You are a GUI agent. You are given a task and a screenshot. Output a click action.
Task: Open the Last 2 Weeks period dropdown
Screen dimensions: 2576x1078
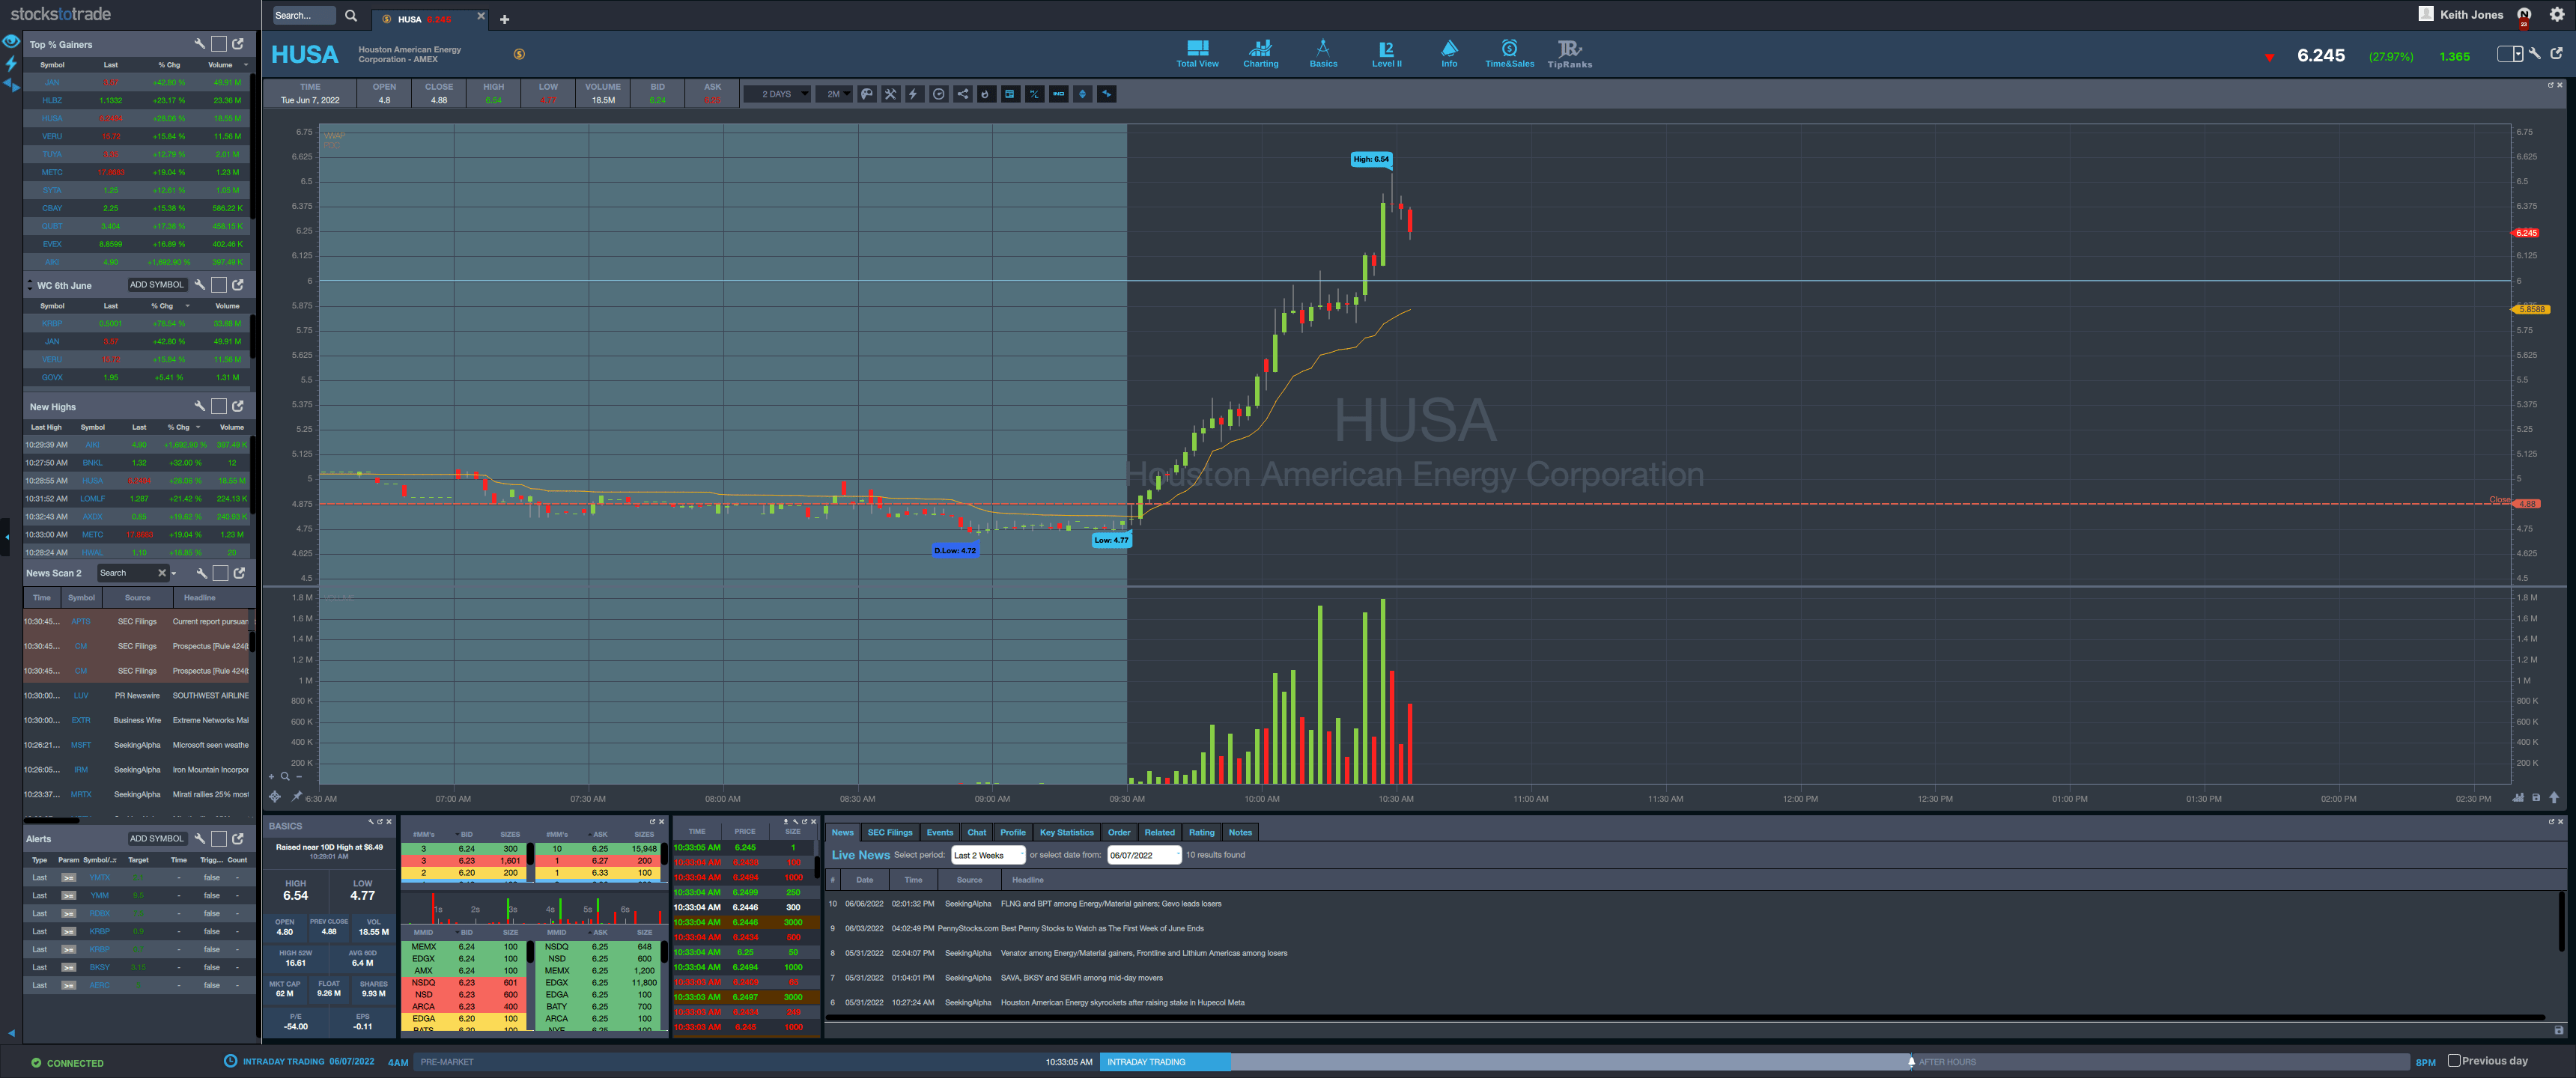988,855
